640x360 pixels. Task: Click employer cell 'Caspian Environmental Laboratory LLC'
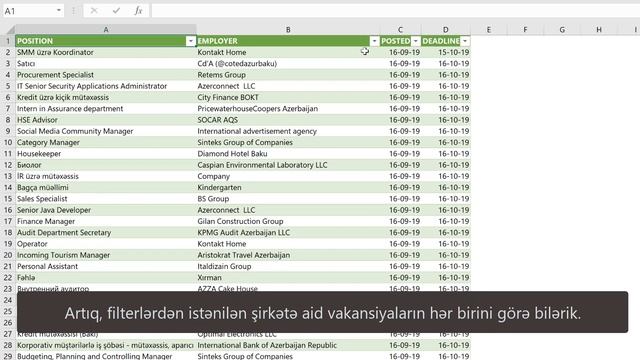click(x=288, y=165)
